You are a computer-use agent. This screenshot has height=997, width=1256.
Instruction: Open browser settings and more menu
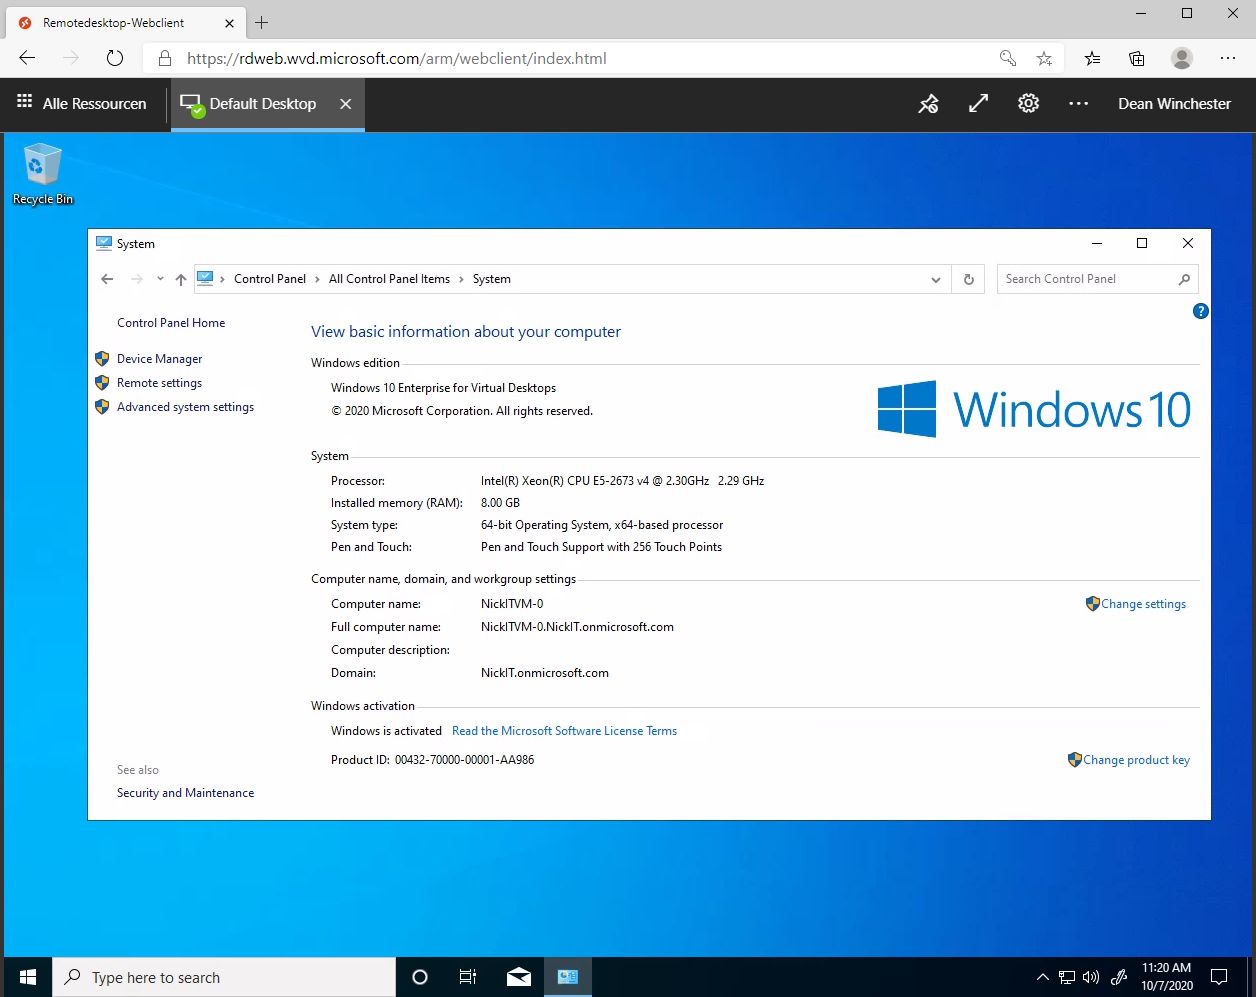(1228, 58)
